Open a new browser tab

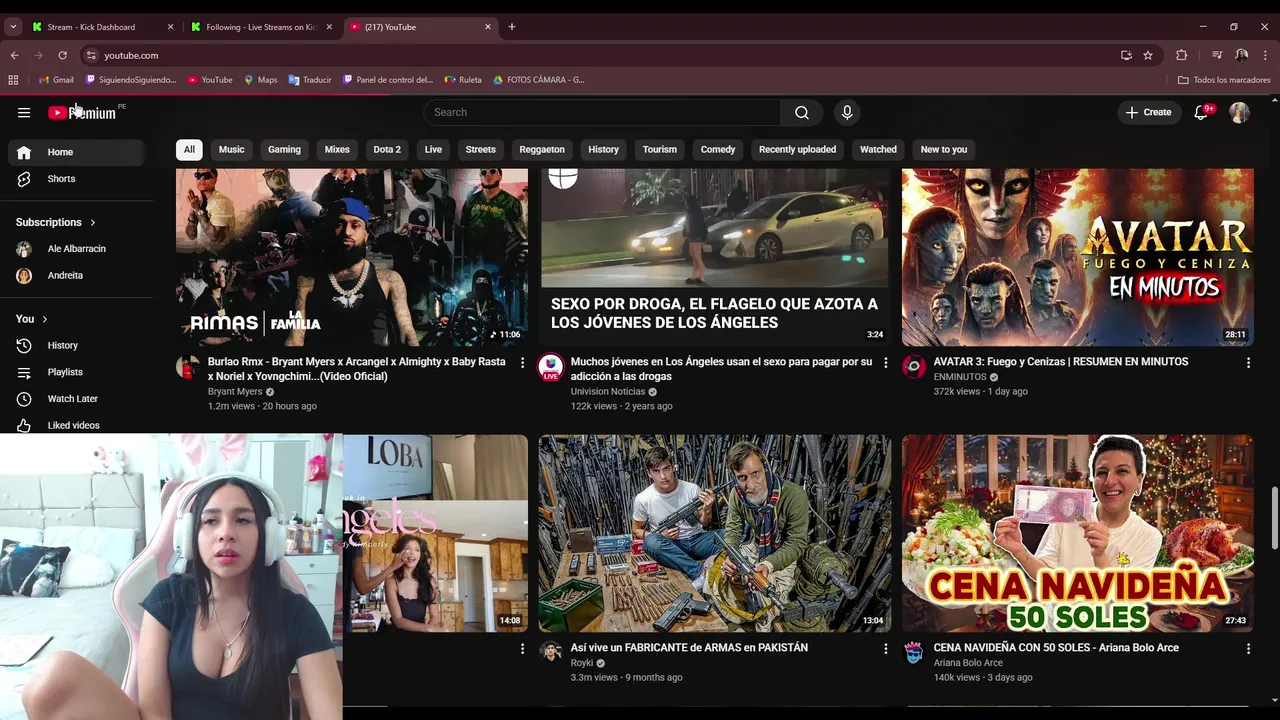click(512, 27)
